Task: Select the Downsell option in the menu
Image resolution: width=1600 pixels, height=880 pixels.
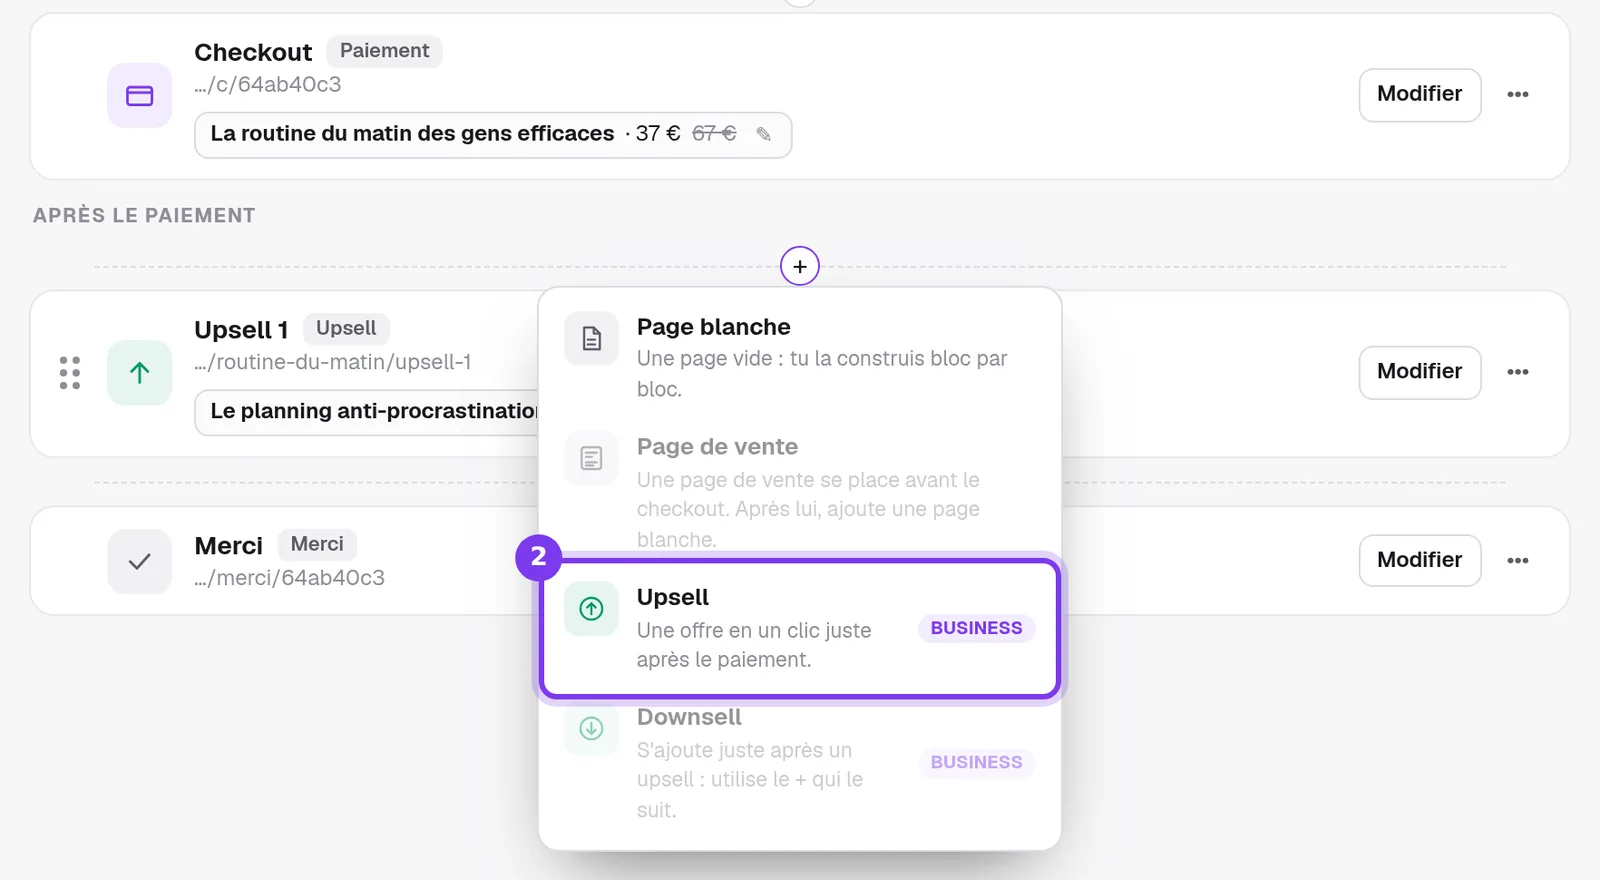Action: point(800,763)
